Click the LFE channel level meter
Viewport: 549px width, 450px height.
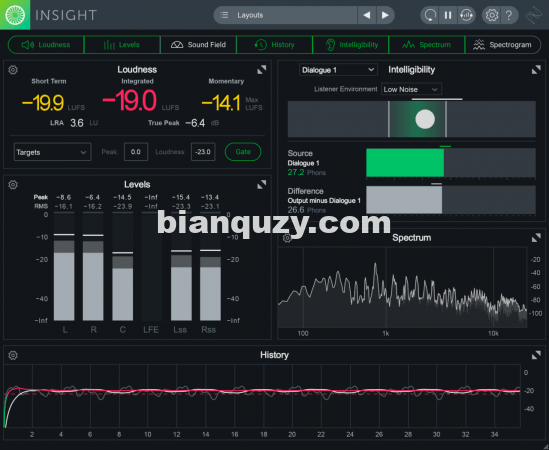point(151,266)
